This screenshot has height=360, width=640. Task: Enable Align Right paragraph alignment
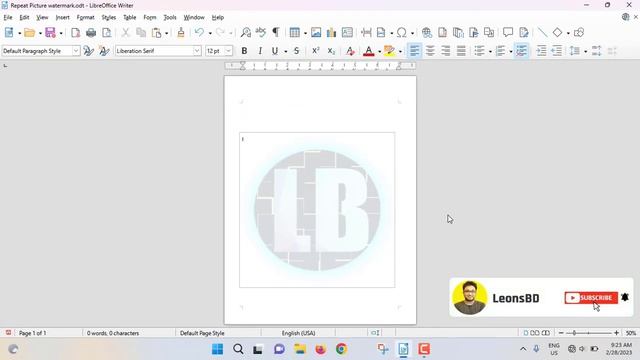point(445,51)
